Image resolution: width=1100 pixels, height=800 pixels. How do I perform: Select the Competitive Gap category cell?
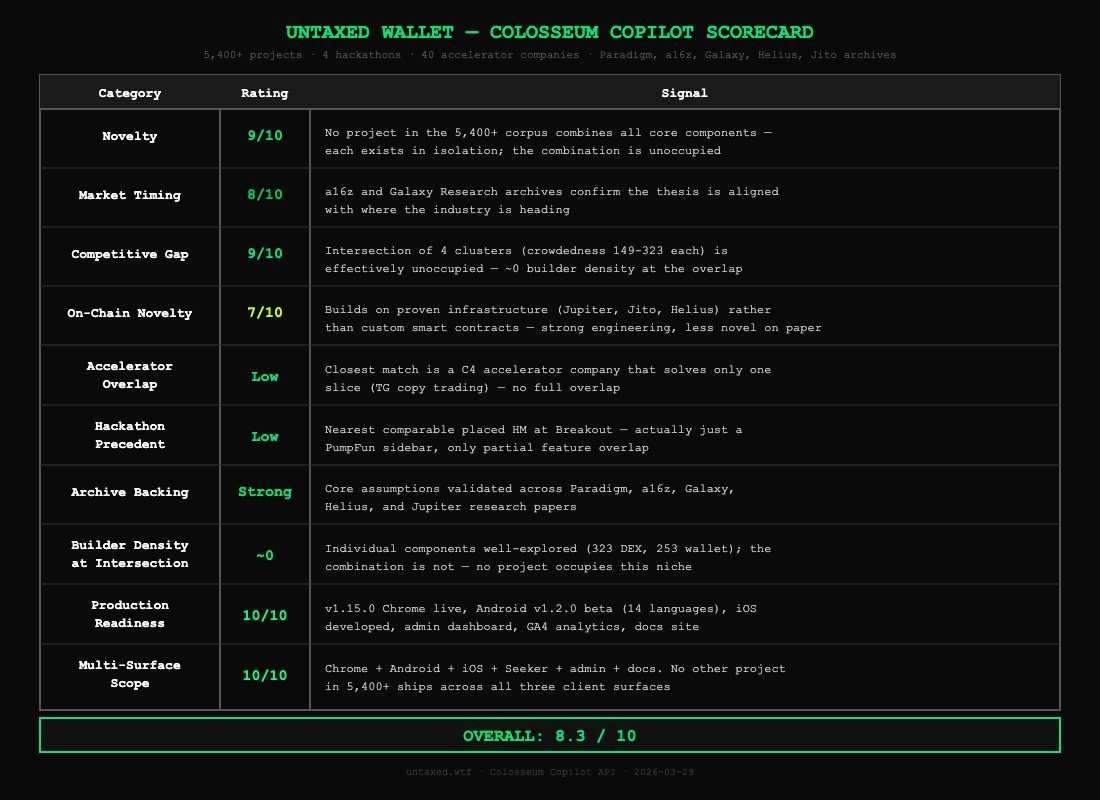[x=130, y=256]
